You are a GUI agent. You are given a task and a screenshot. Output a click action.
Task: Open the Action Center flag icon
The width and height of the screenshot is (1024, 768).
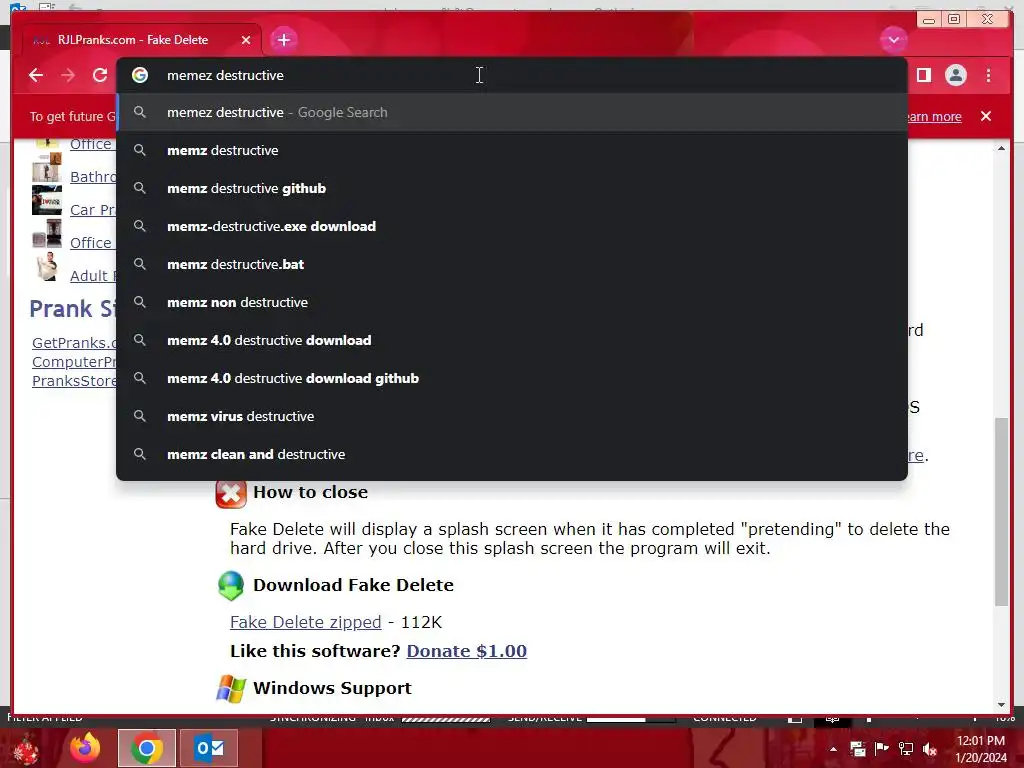[x=882, y=749]
